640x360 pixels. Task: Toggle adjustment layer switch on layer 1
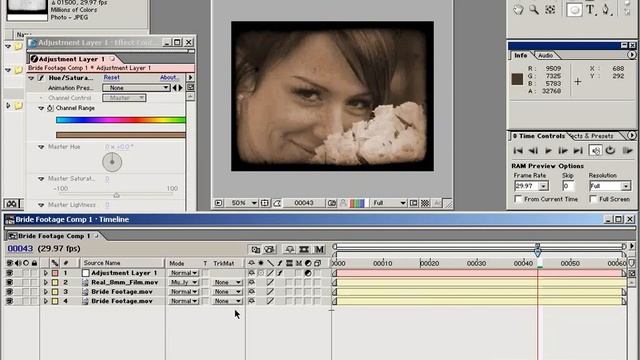[308, 273]
